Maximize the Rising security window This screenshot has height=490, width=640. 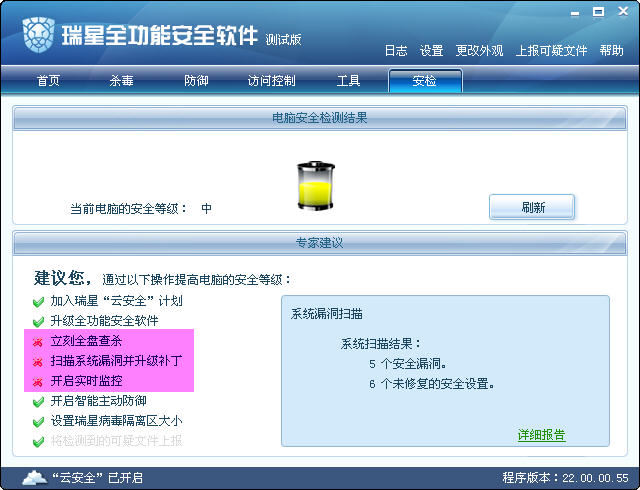click(x=598, y=12)
